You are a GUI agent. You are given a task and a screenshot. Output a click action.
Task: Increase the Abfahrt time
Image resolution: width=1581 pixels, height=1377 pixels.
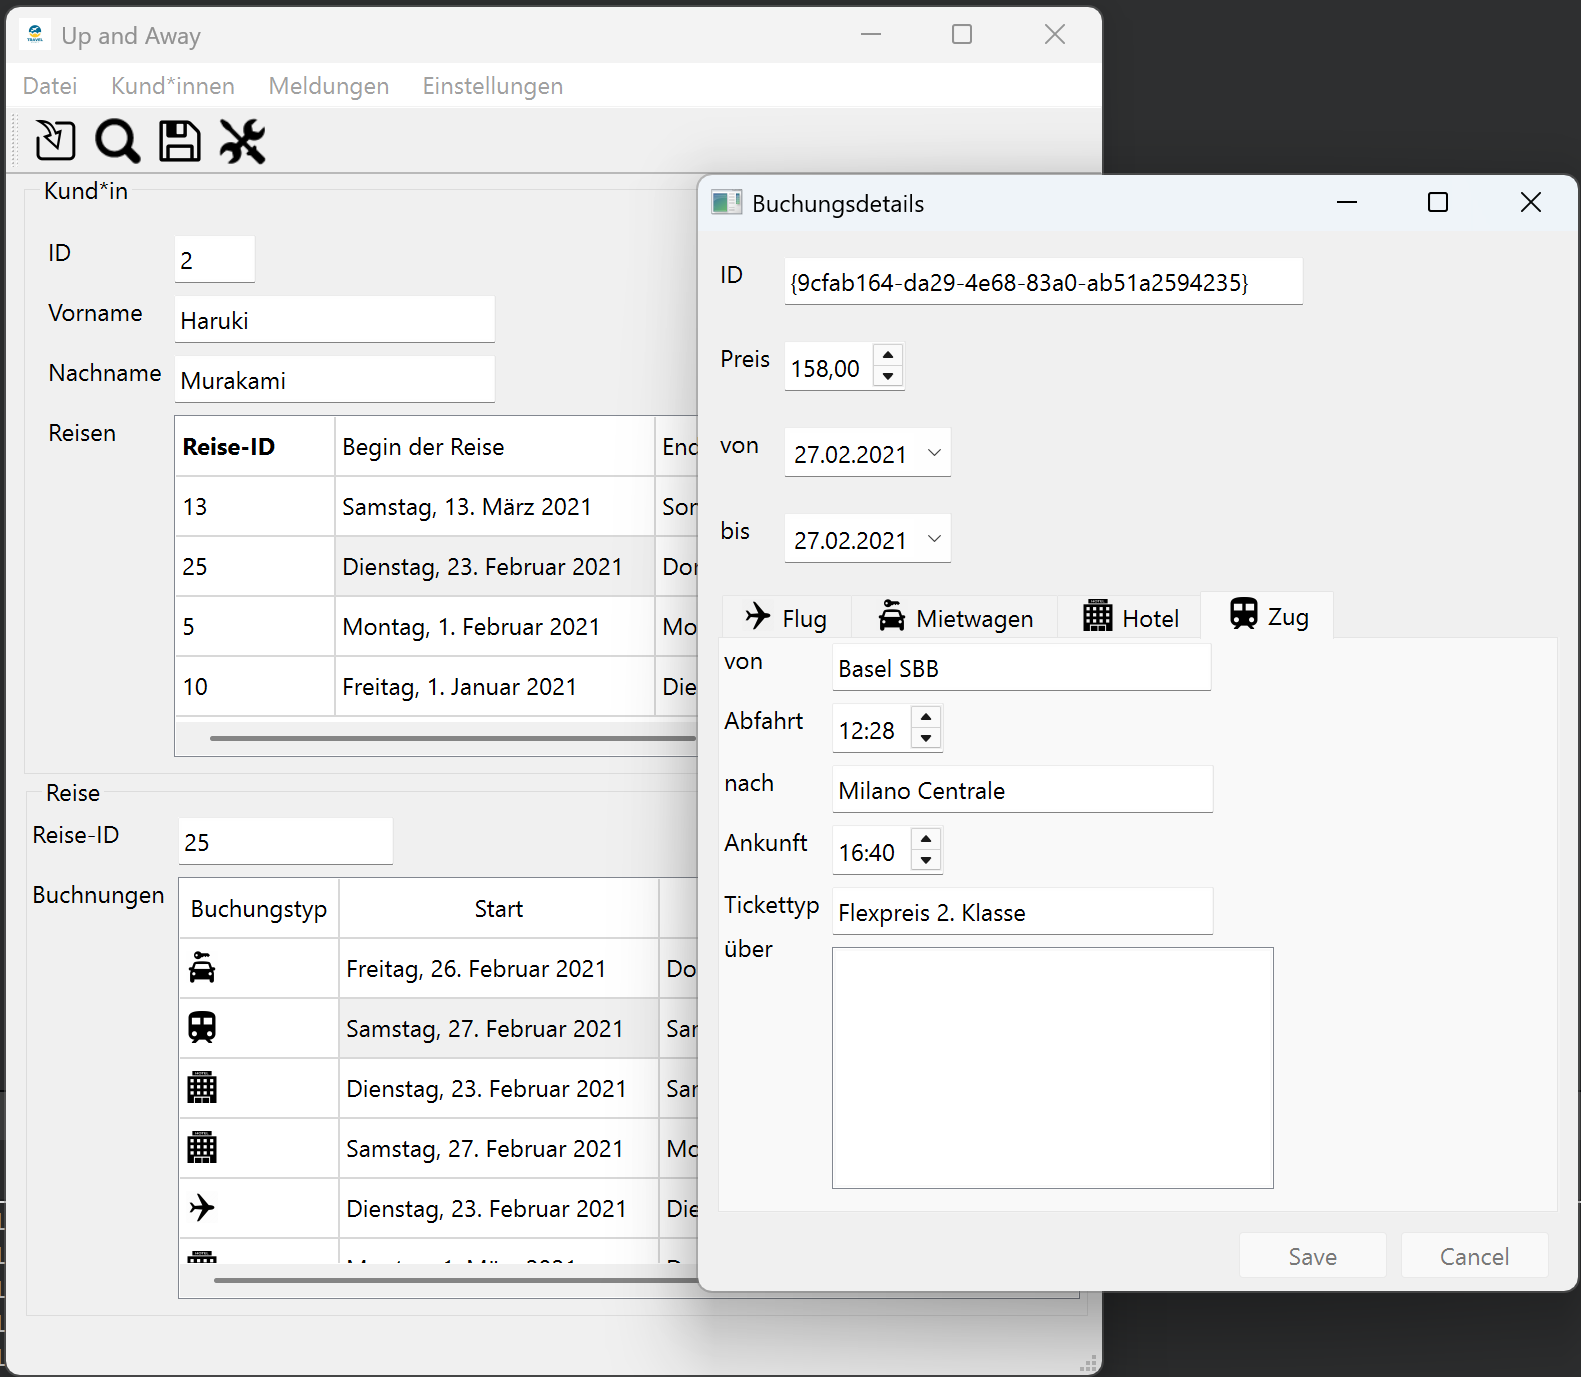click(926, 718)
